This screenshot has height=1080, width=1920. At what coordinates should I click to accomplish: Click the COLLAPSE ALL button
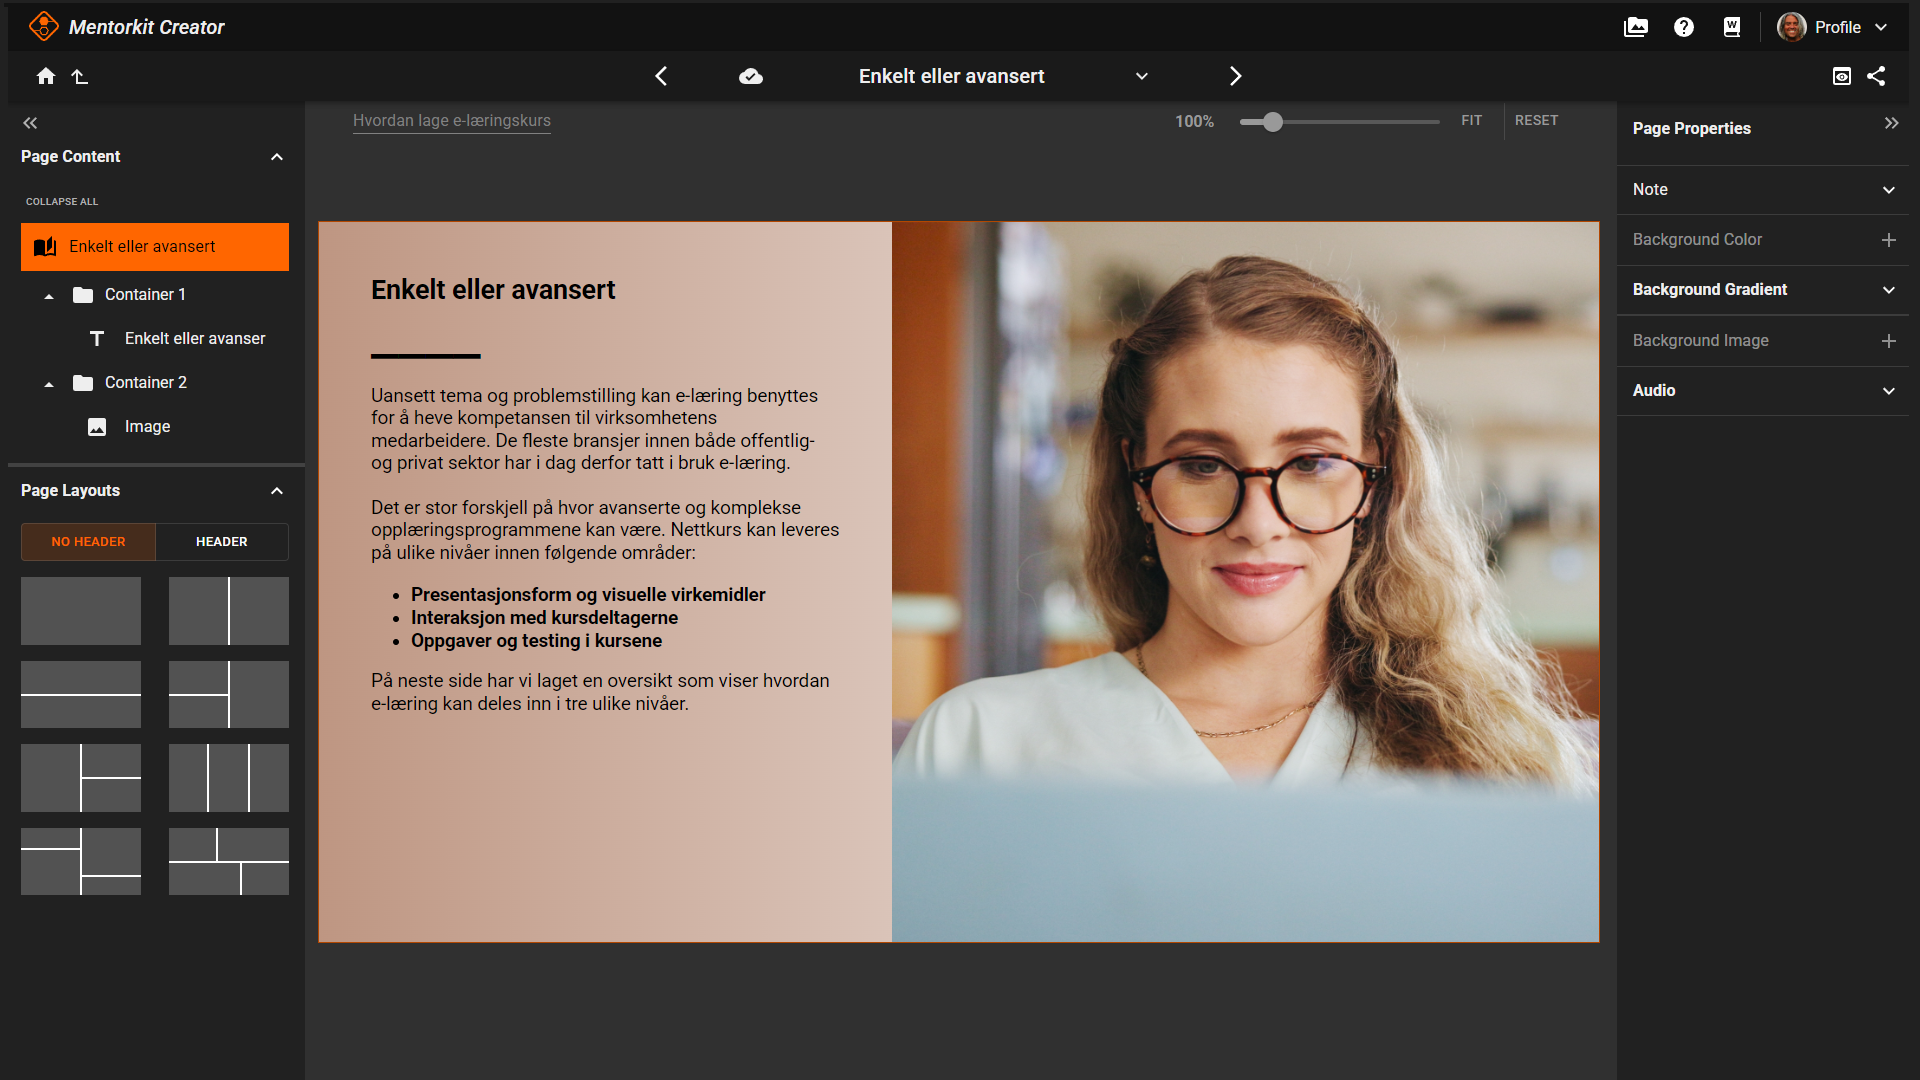click(x=62, y=201)
